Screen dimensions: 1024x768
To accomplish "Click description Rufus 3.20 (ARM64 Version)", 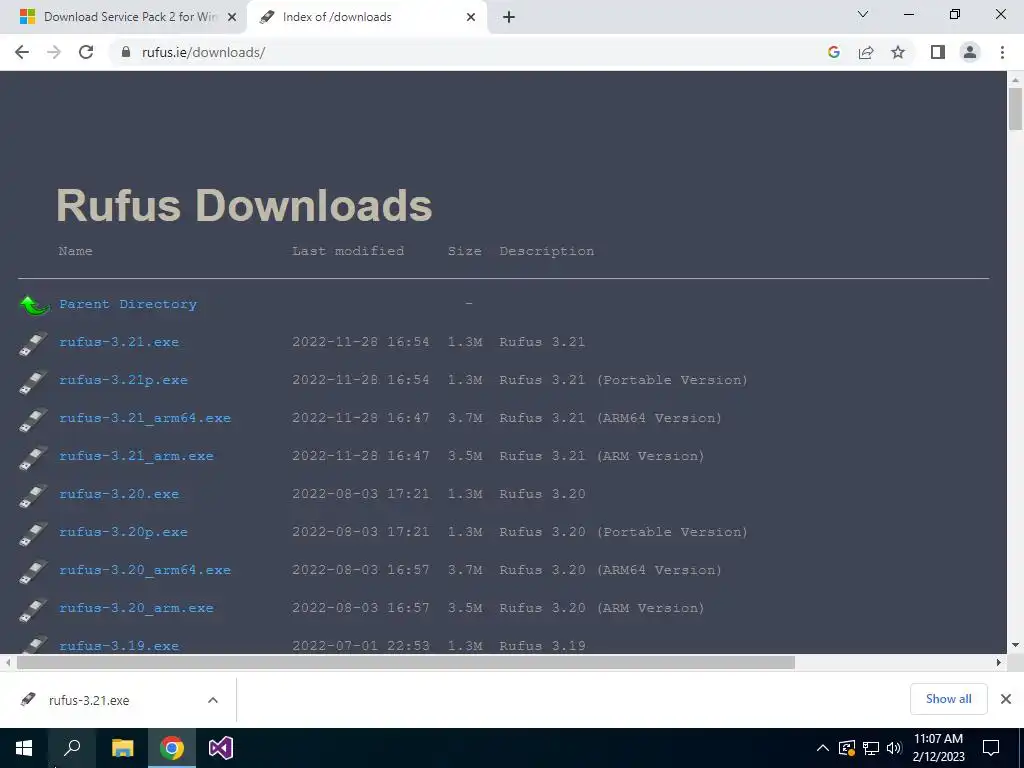I will [611, 570].
